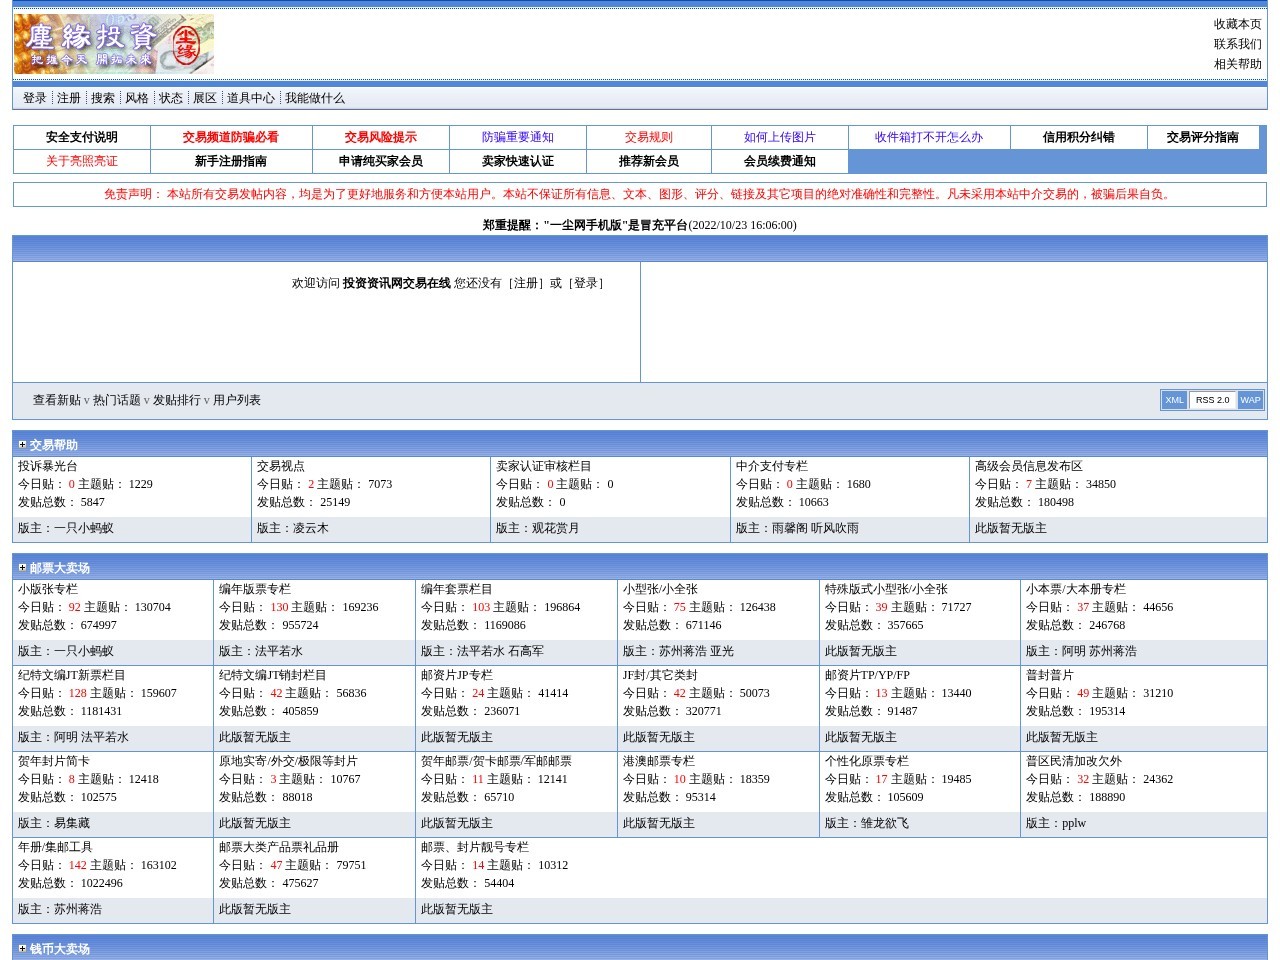Open the 注册 menu item
The image size is (1280, 960).
69,98
